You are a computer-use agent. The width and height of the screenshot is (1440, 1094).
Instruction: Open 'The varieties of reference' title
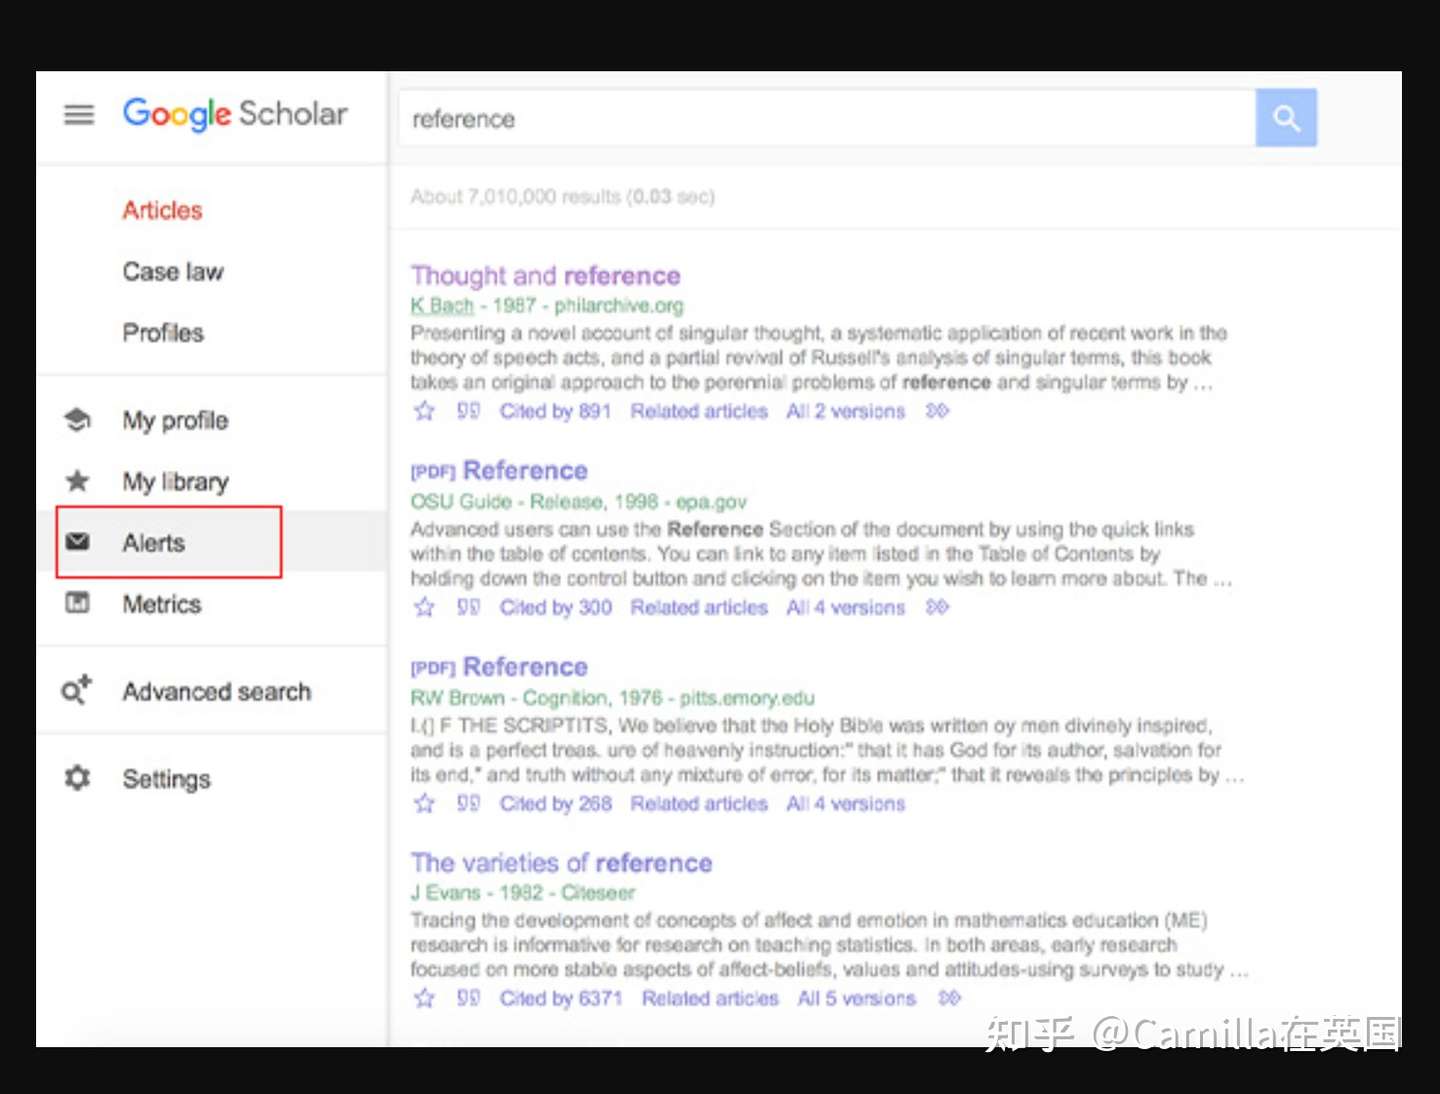(x=561, y=862)
